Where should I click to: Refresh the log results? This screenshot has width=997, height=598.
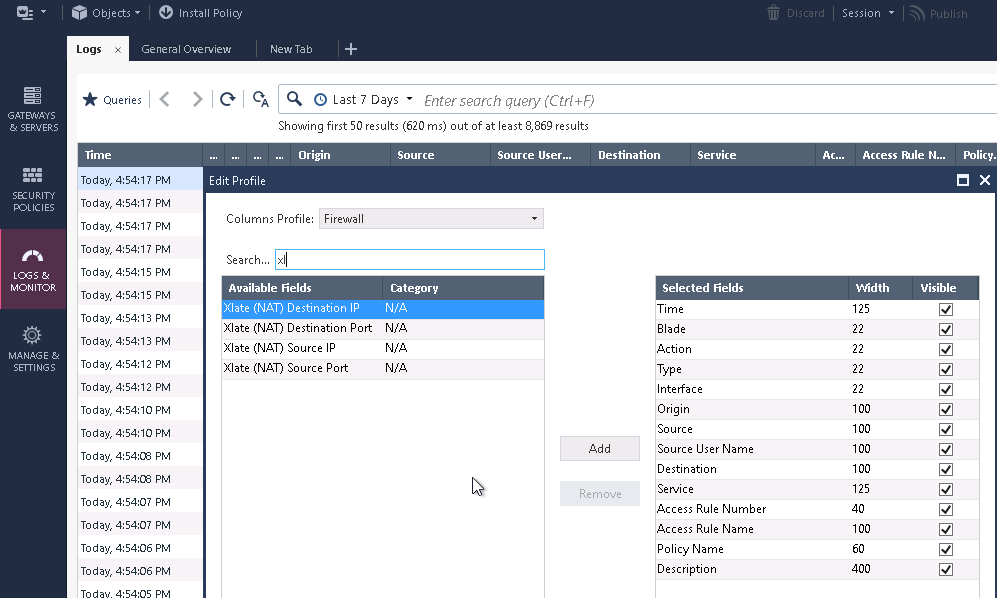pos(228,99)
